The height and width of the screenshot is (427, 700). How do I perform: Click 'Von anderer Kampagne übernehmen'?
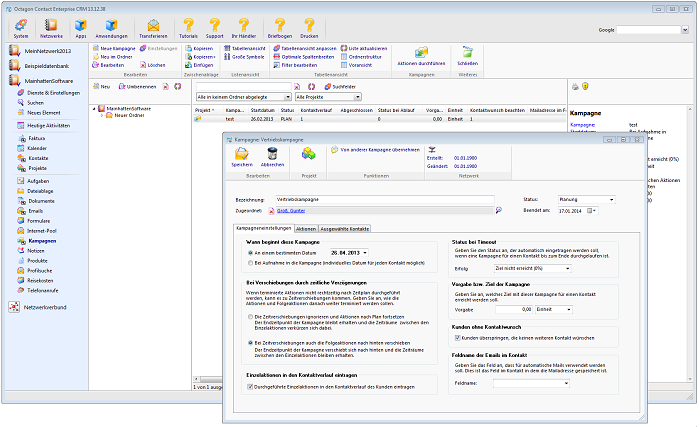pyautogui.click(x=375, y=150)
